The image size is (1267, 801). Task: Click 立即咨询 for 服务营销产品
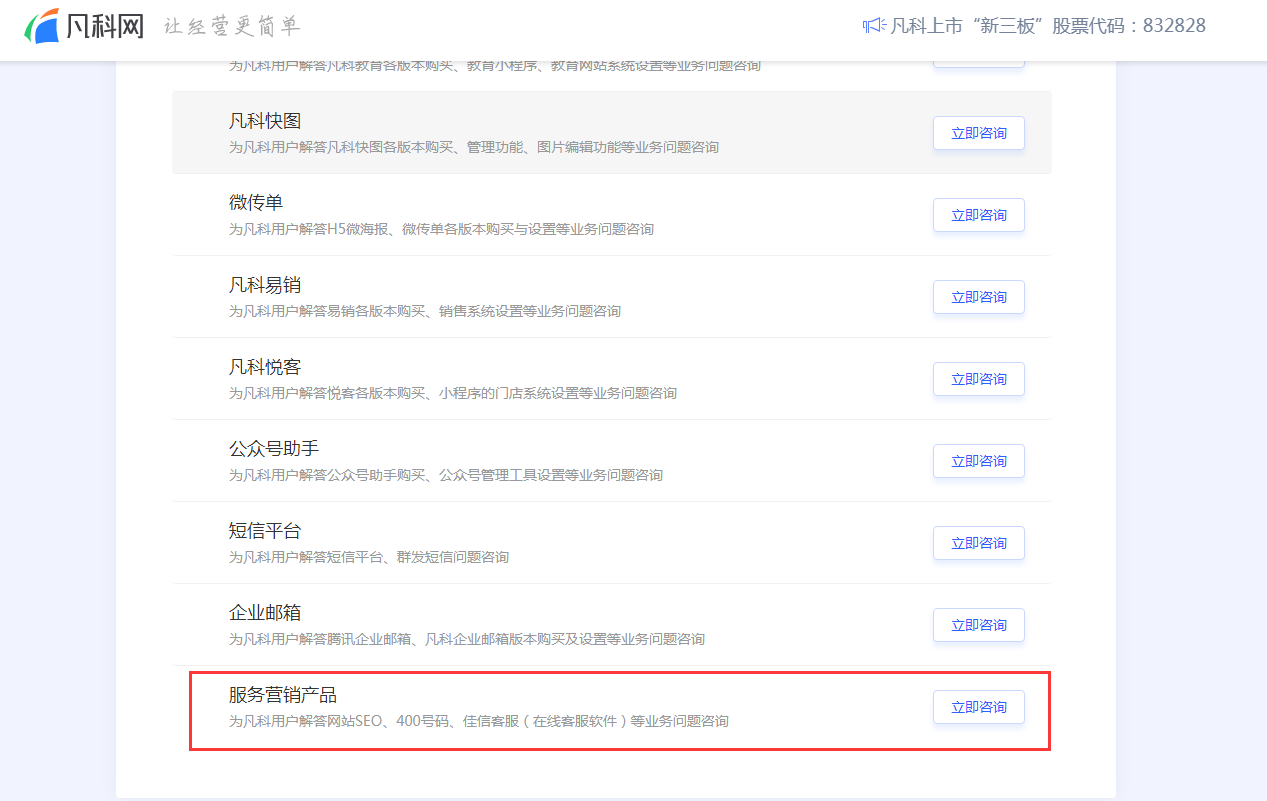[979, 707]
